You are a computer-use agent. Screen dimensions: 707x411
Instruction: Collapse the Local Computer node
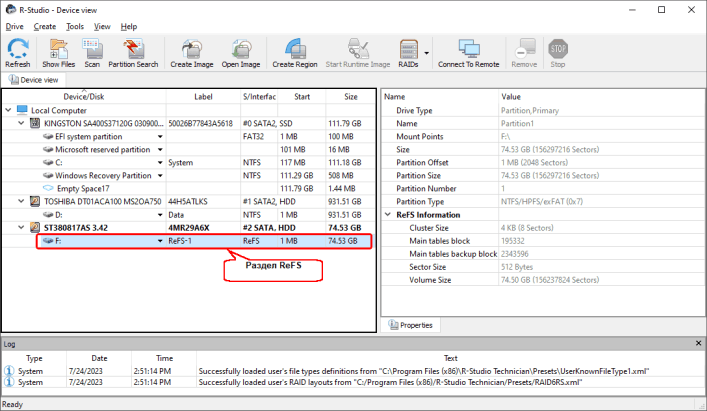coord(8,110)
